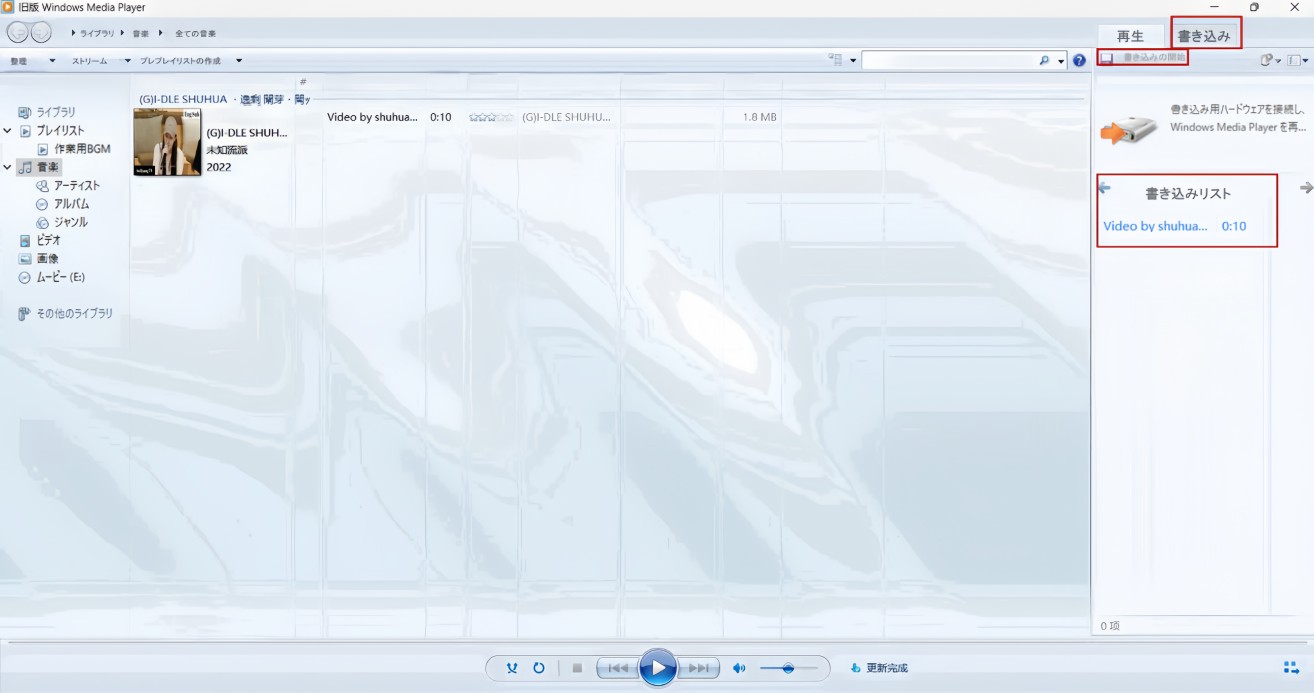The image size is (1314, 693).
Task: Select ジャンル under 音楽
Action: 70,222
